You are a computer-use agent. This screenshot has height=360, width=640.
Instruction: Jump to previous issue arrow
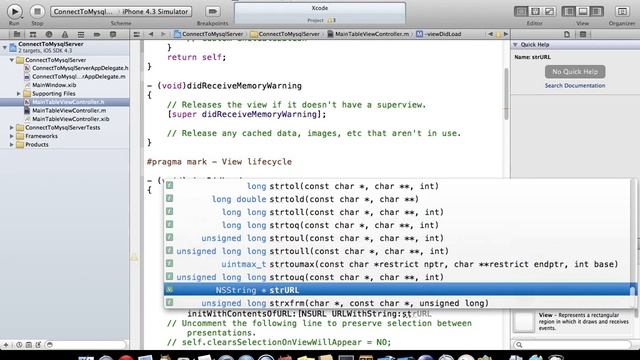(490, 34)
